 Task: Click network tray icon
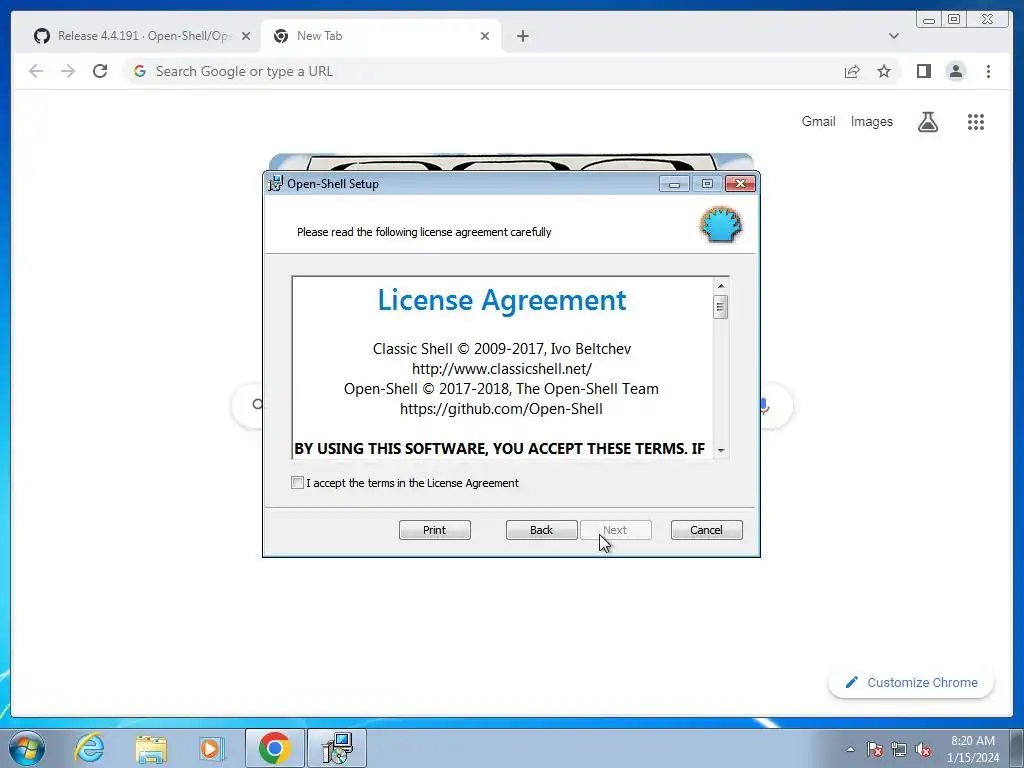(x=899, y=749)
